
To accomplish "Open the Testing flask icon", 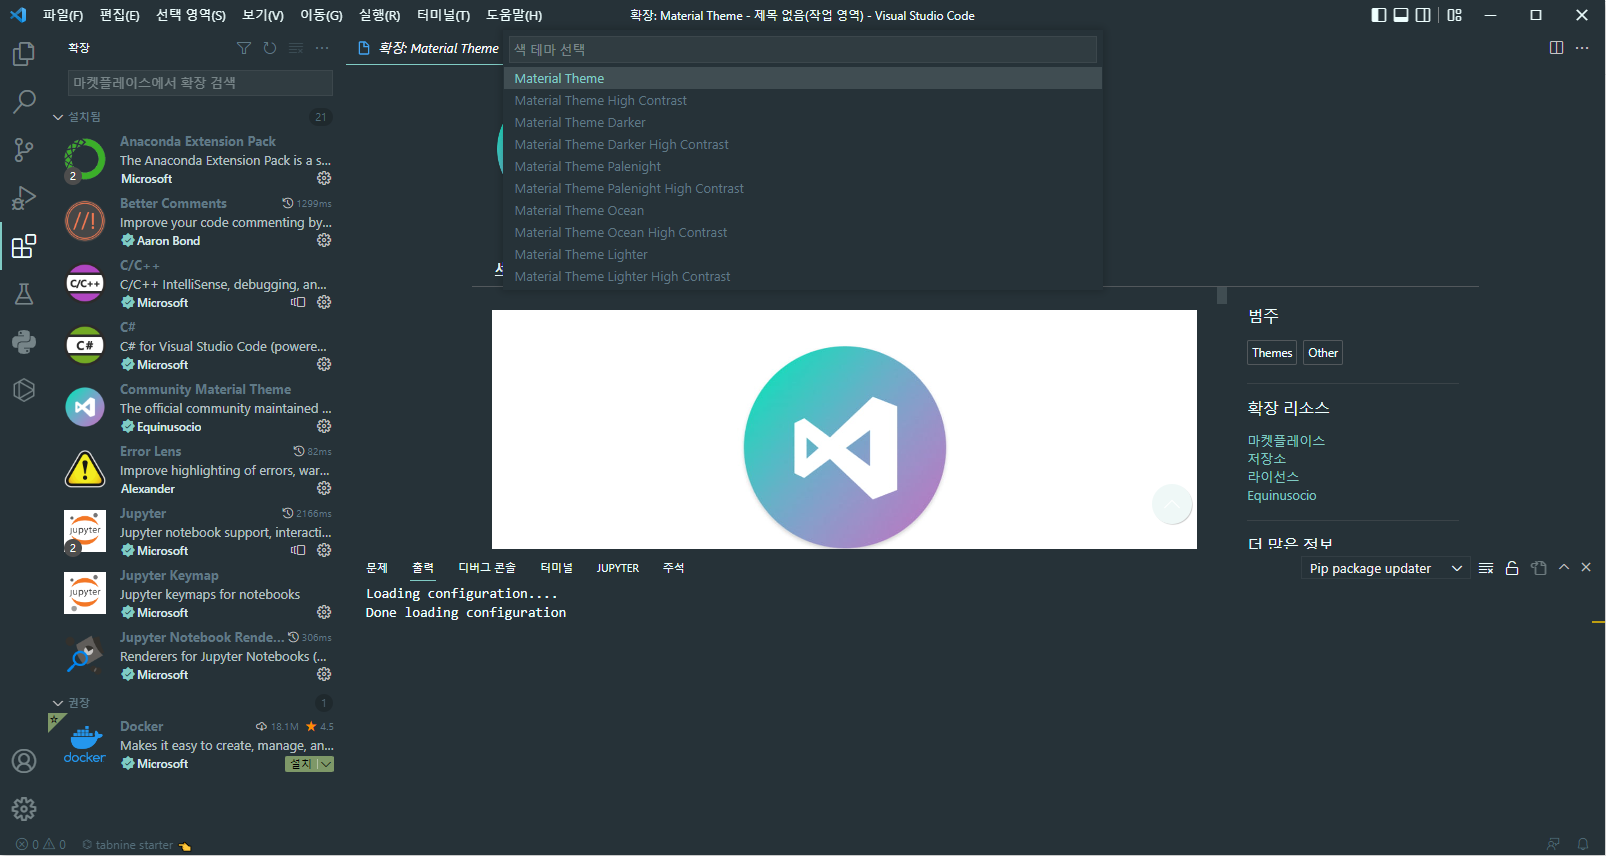I will click(x=24, y=294).
